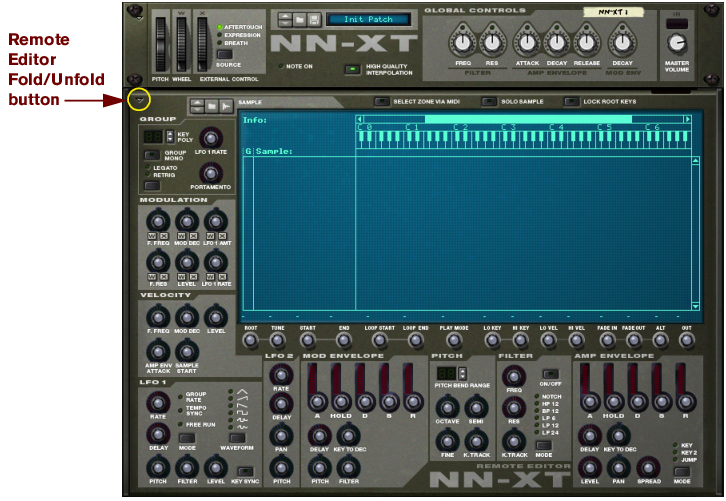Viewport: 726px width, 501px height.
Task: Click the Amp Envelope Spread knob
Action: click(648, 466)
